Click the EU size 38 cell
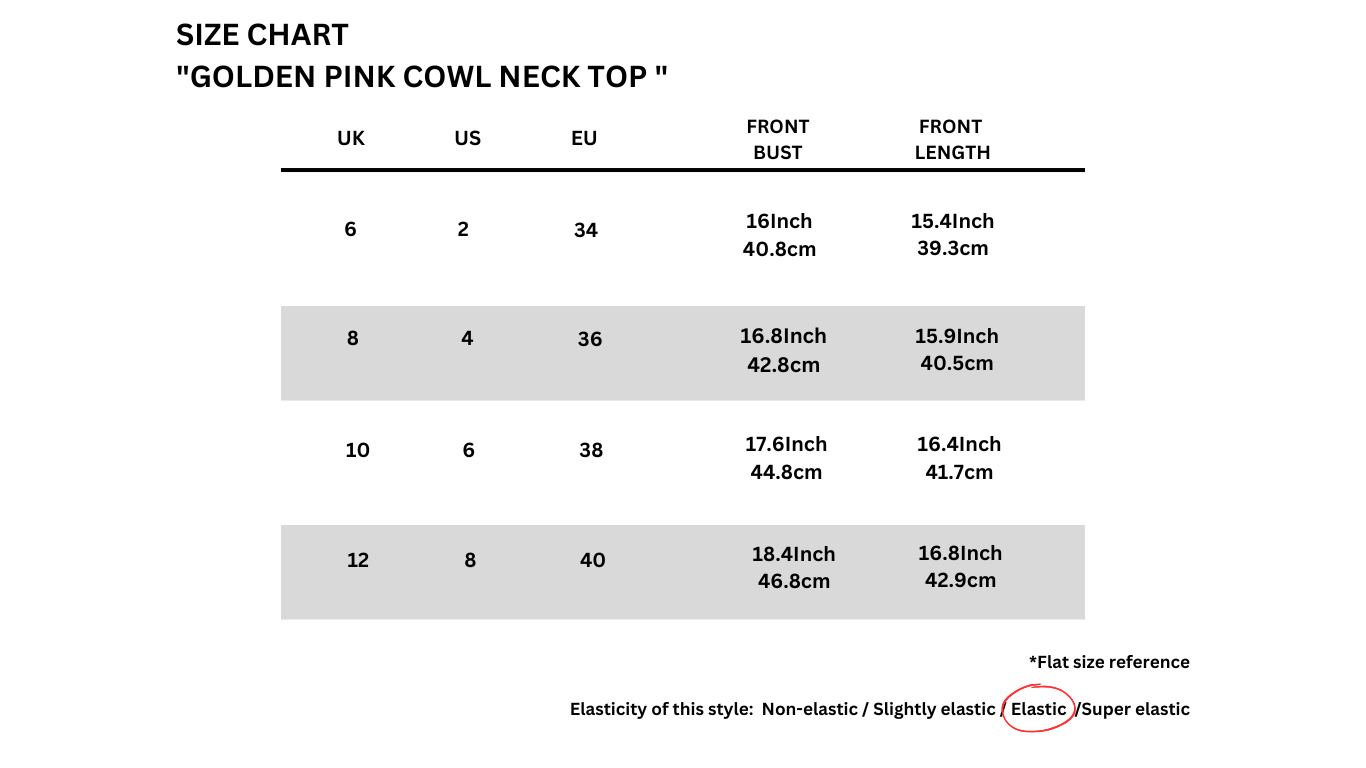 (x=591, y=451)
